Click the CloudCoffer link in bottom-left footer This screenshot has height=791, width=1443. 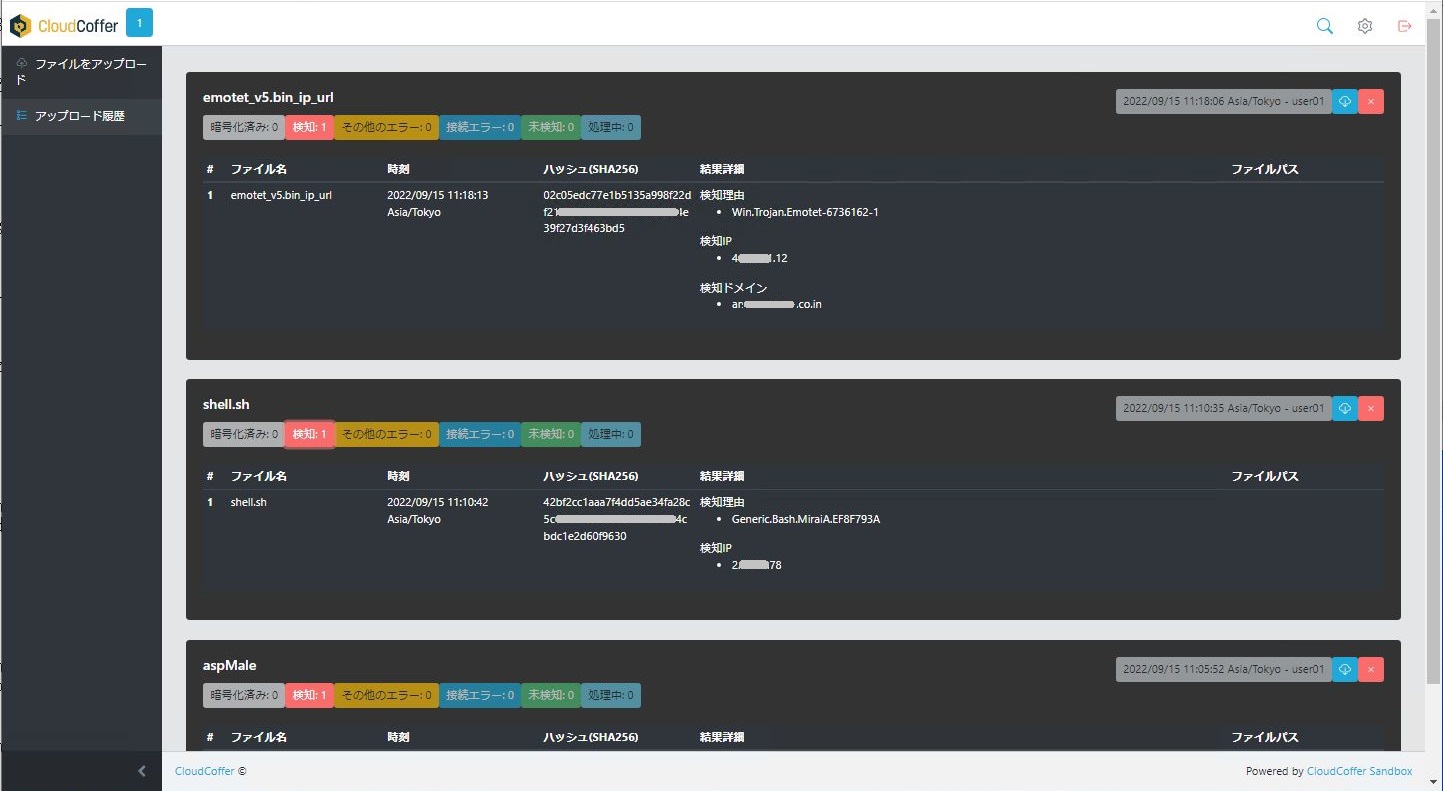pos(205,771)
